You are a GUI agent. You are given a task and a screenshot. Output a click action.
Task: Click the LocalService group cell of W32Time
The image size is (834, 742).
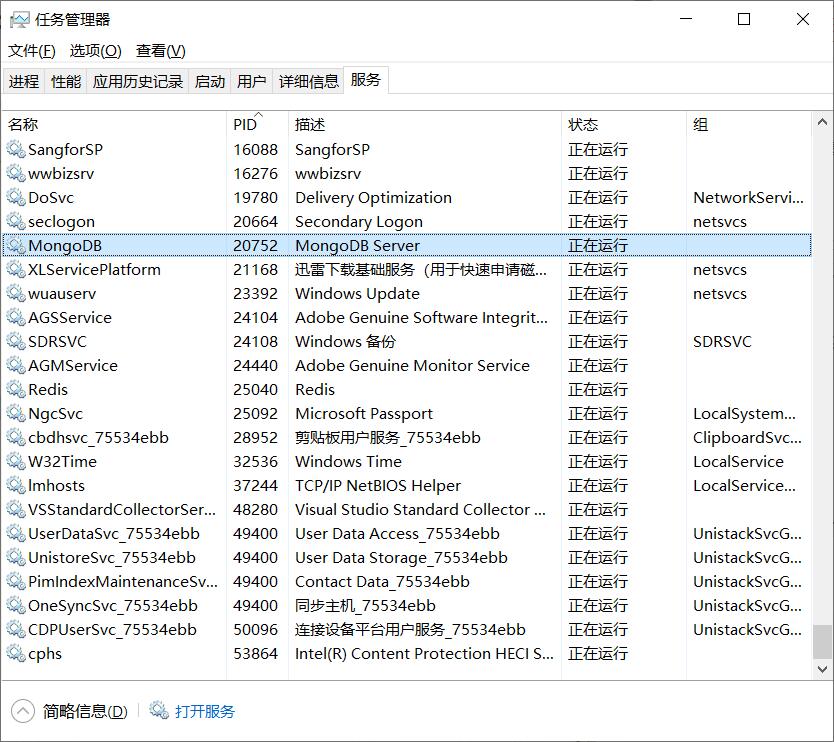point(738,461)
